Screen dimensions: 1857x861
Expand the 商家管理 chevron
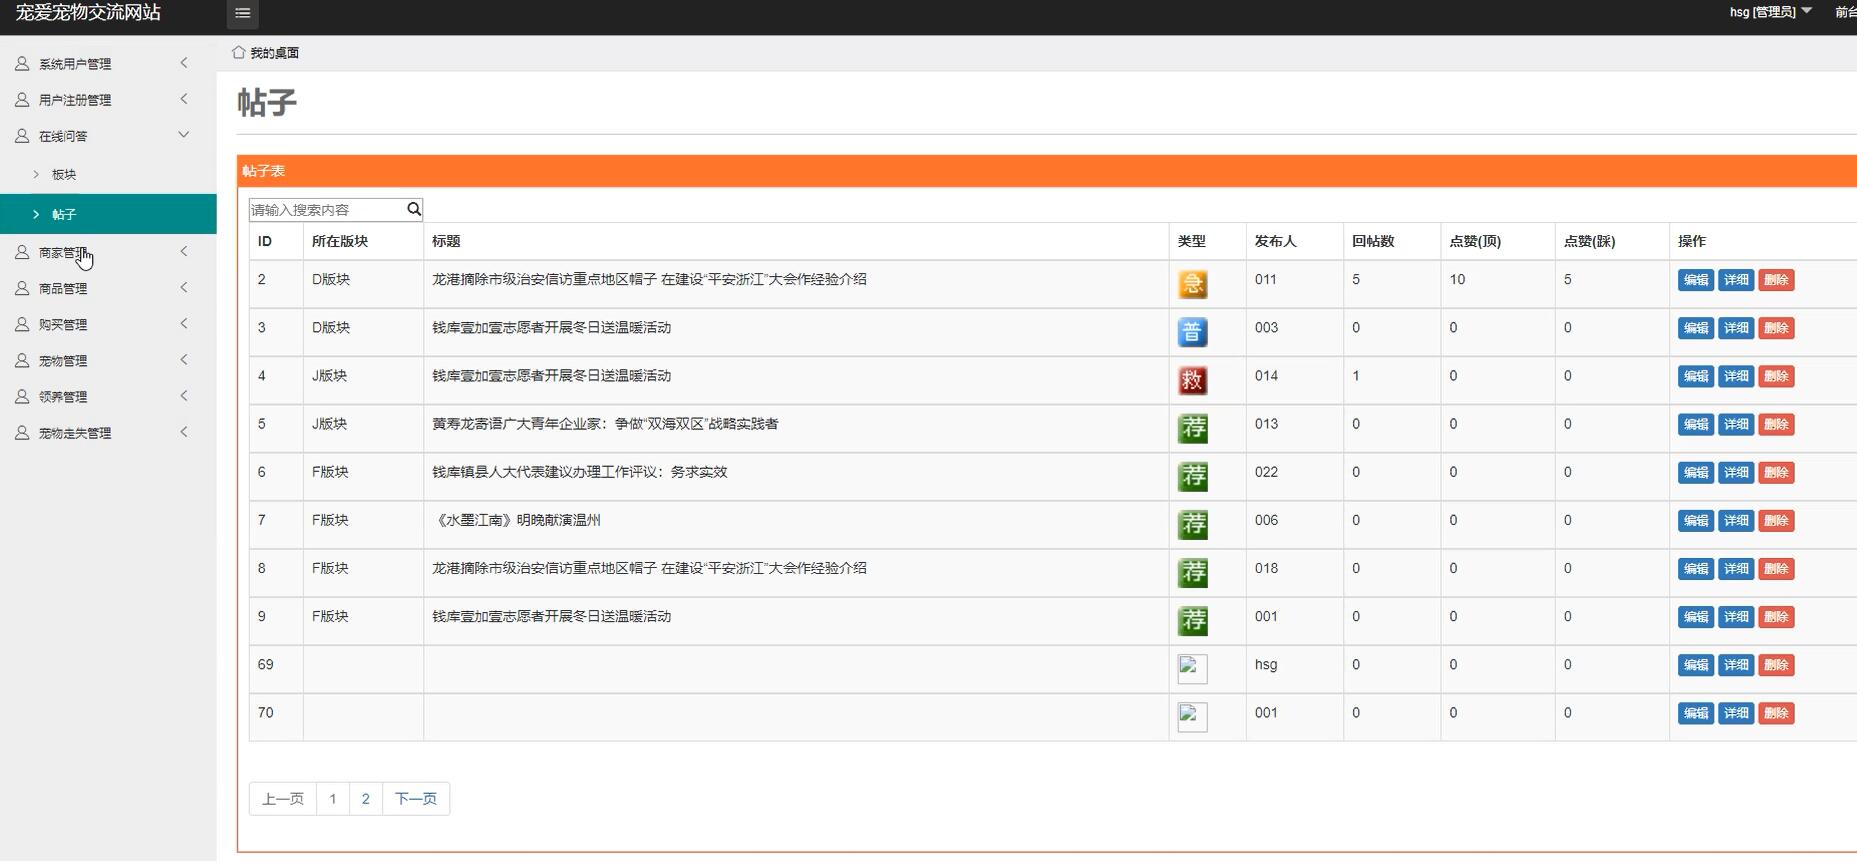(x=184, y=251)
